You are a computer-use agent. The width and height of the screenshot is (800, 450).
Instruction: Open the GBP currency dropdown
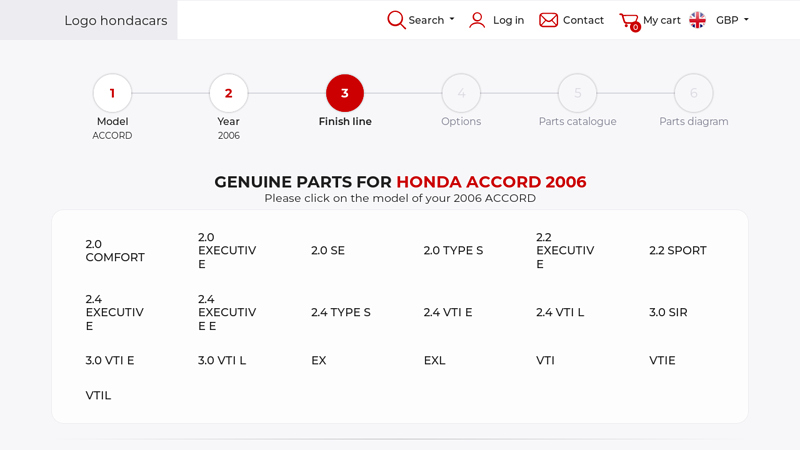(x=732, y=20)
